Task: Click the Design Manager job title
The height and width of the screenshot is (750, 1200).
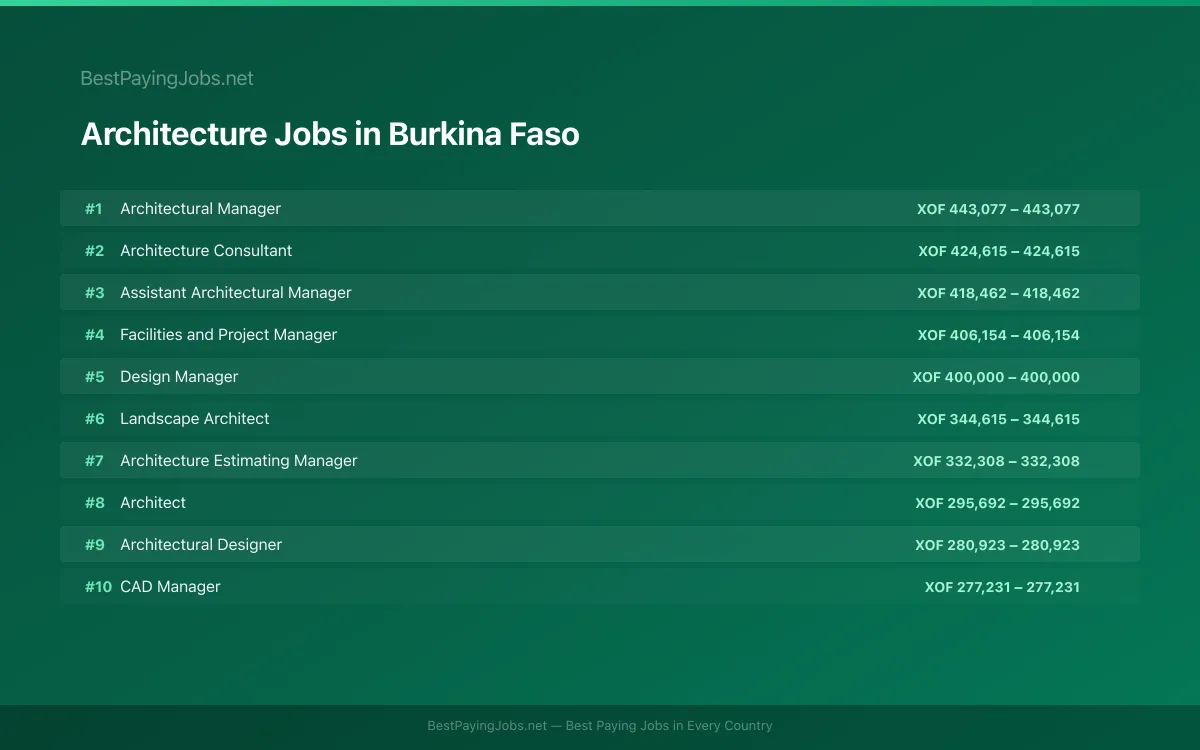Action: pyautogui.click(x=179, y=376)
